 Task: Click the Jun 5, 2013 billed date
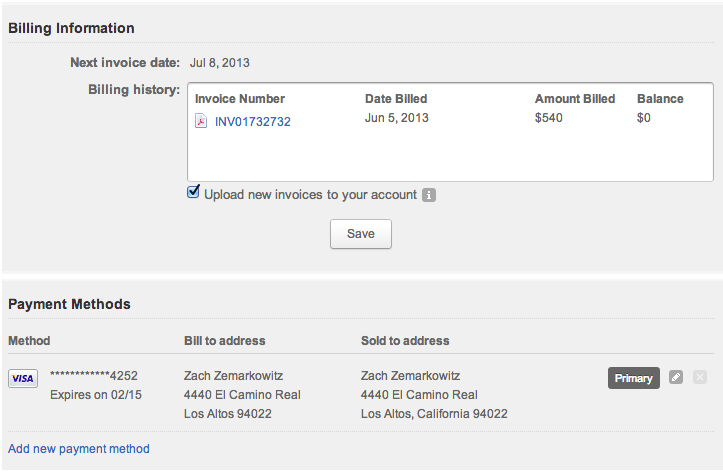click(x=397, y=118)
